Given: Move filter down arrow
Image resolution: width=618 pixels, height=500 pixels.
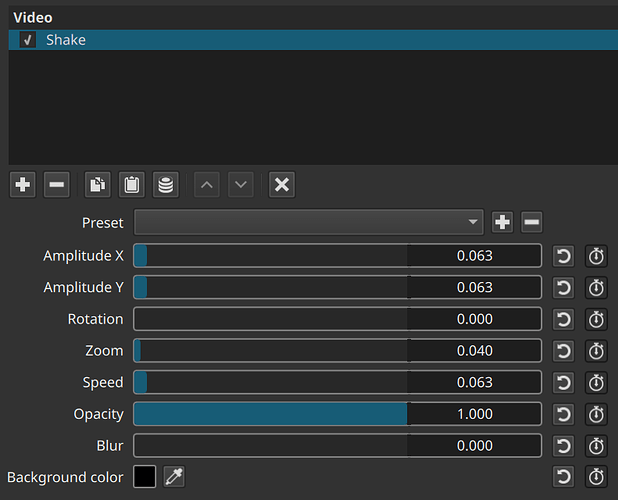Looking at the screenshot, I should pyautogui.click(x=241, y=184).
